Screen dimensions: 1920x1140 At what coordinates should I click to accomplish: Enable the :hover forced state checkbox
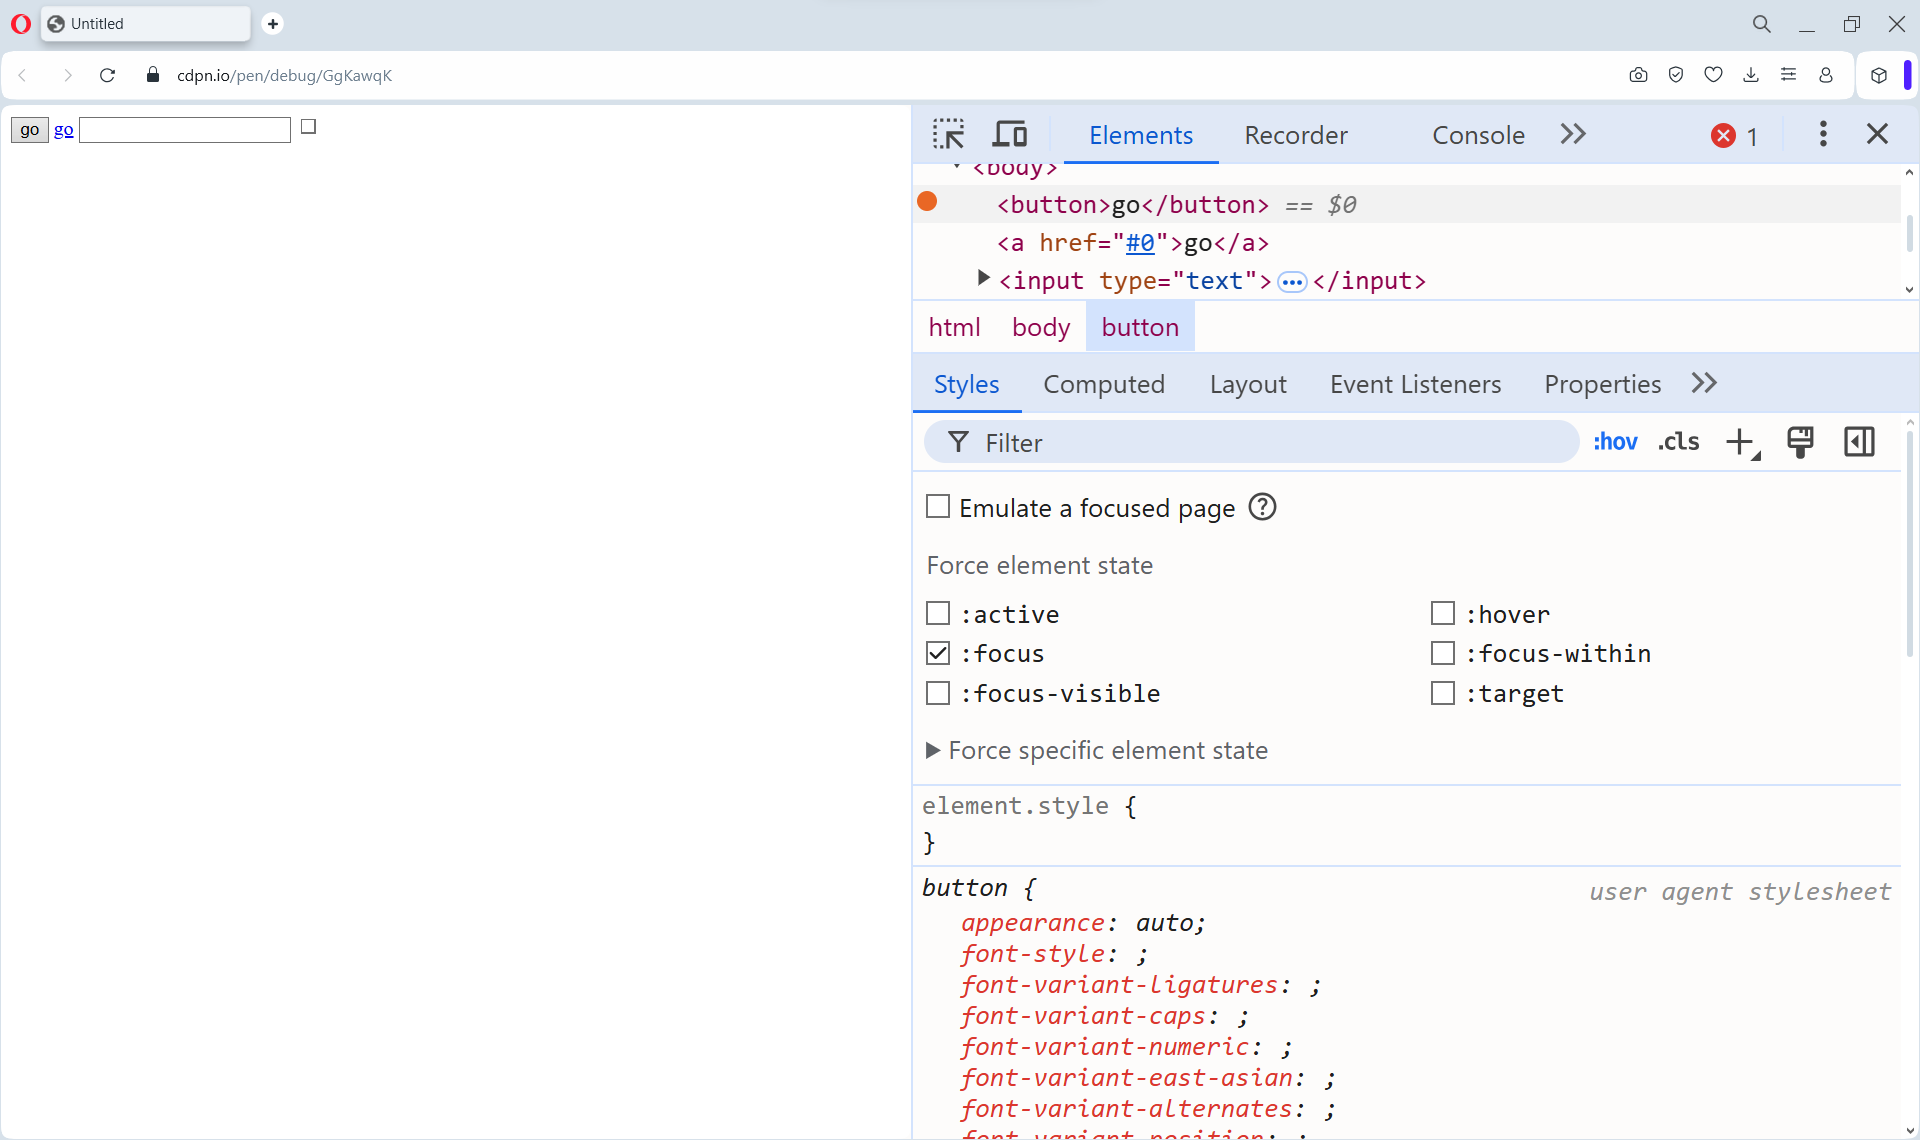coord(1442,613)
